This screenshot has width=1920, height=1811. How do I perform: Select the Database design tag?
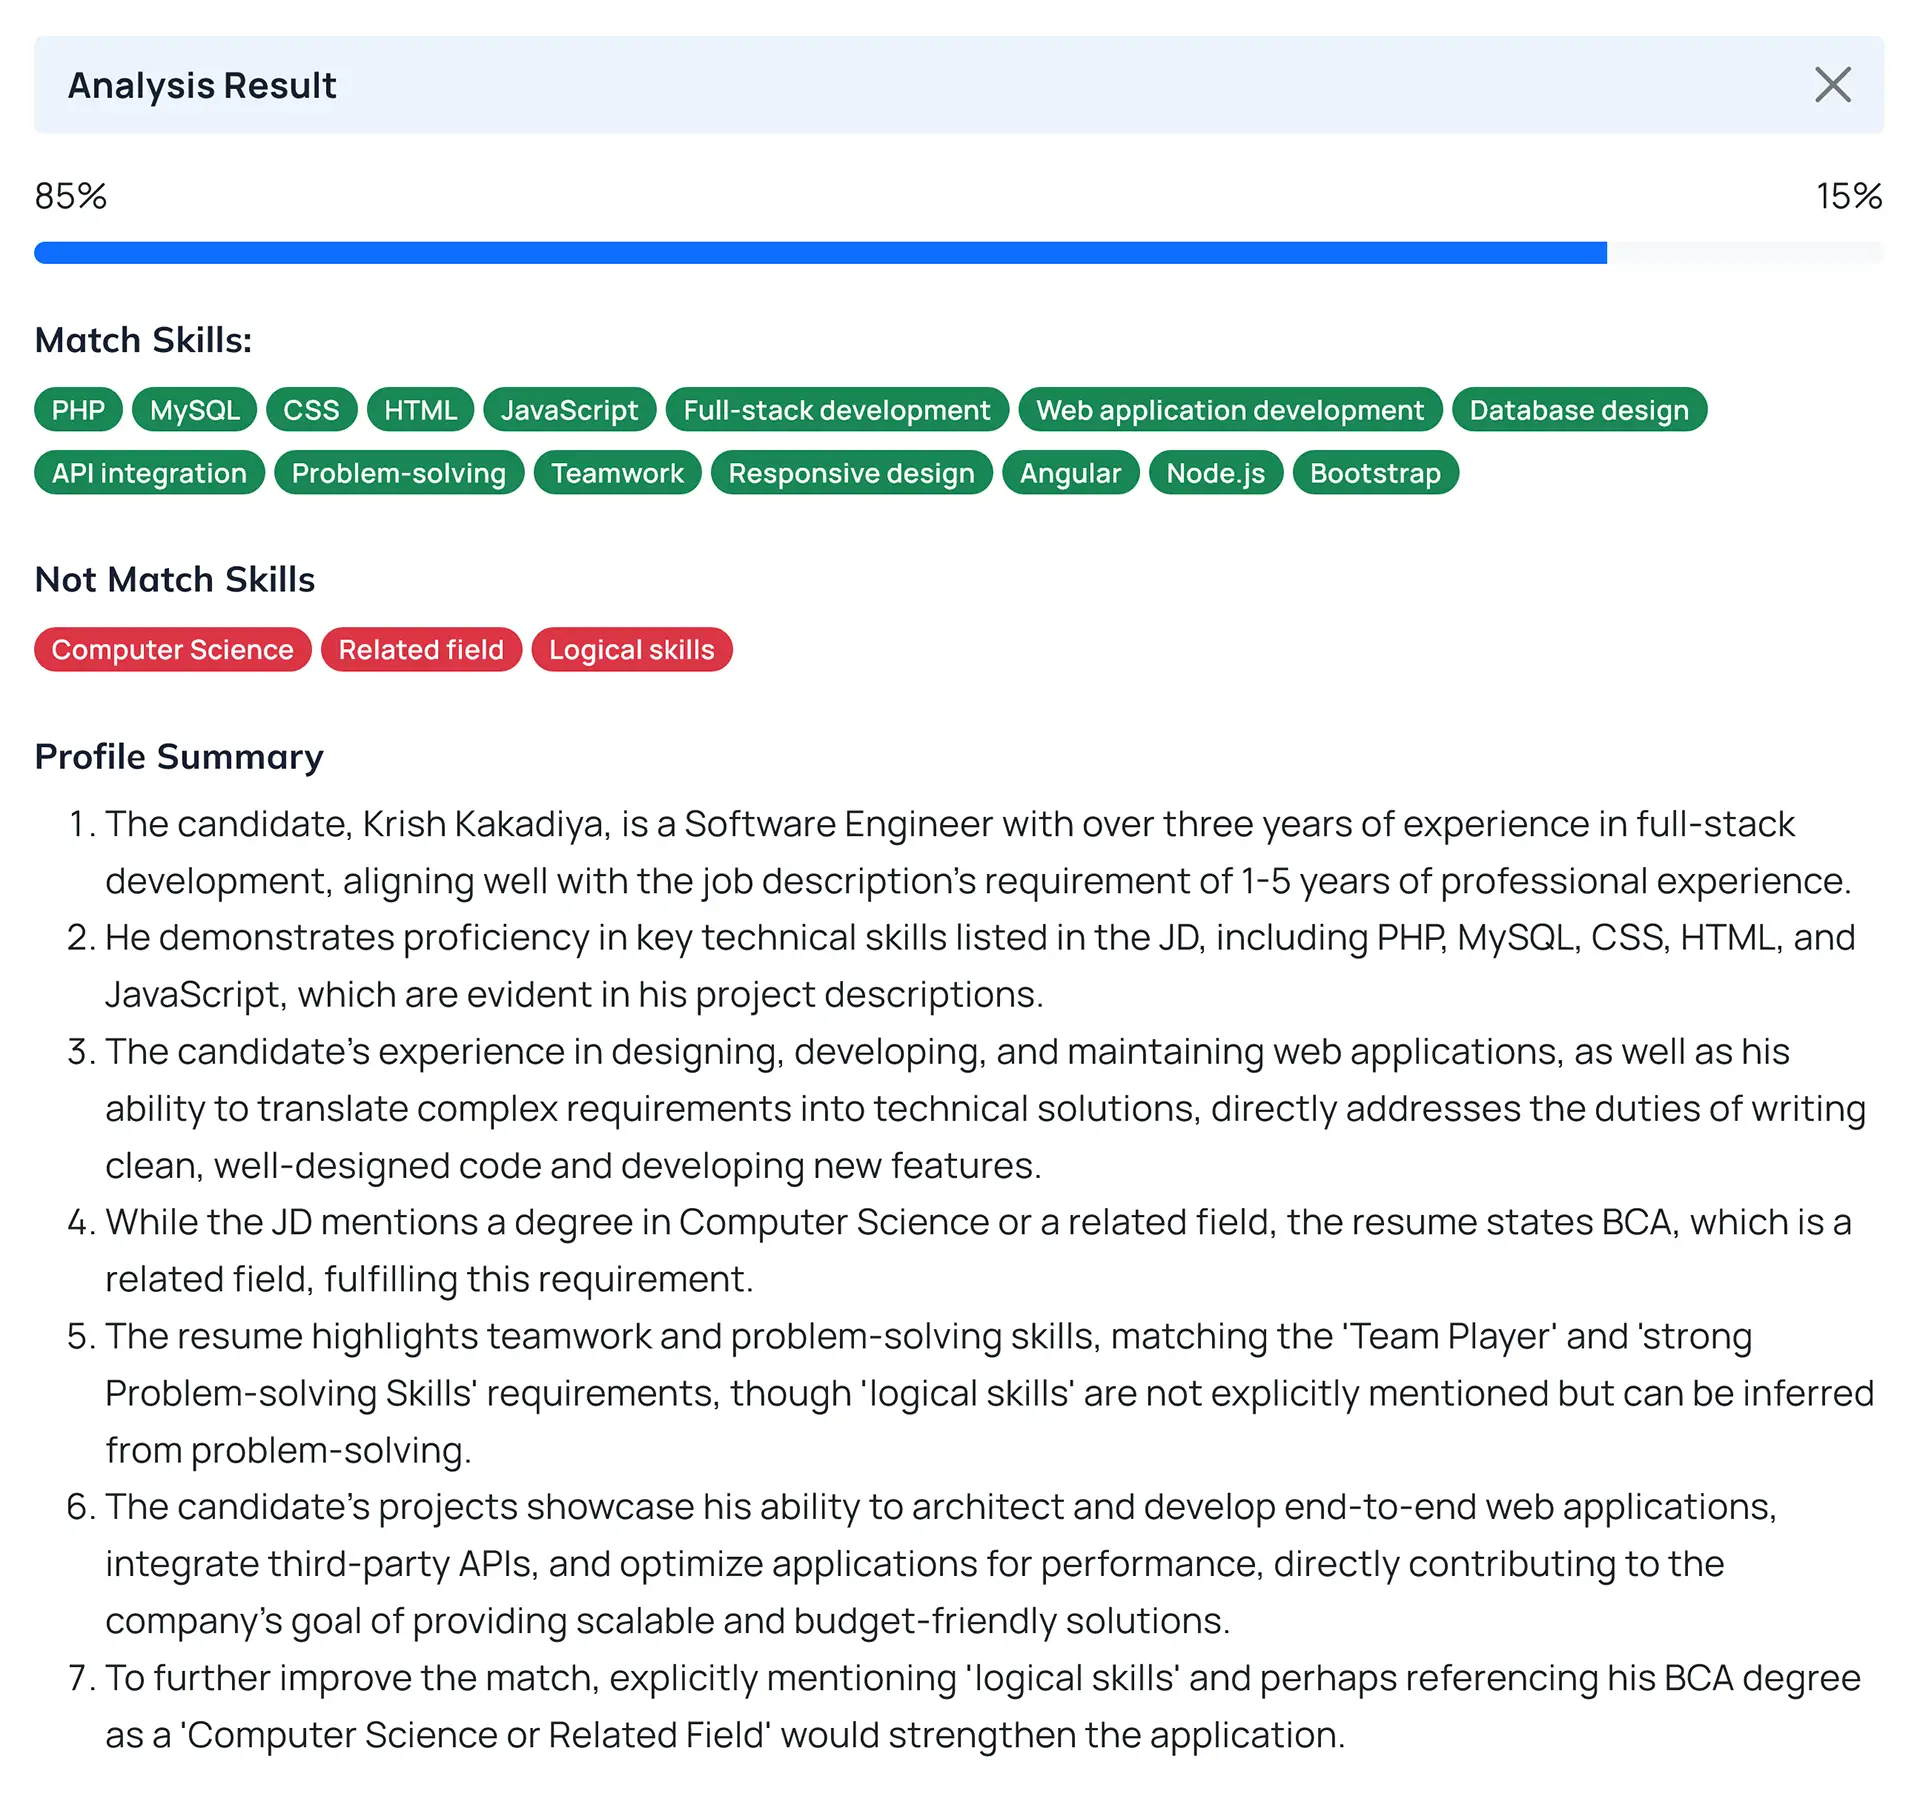(x=1578, y=410)
